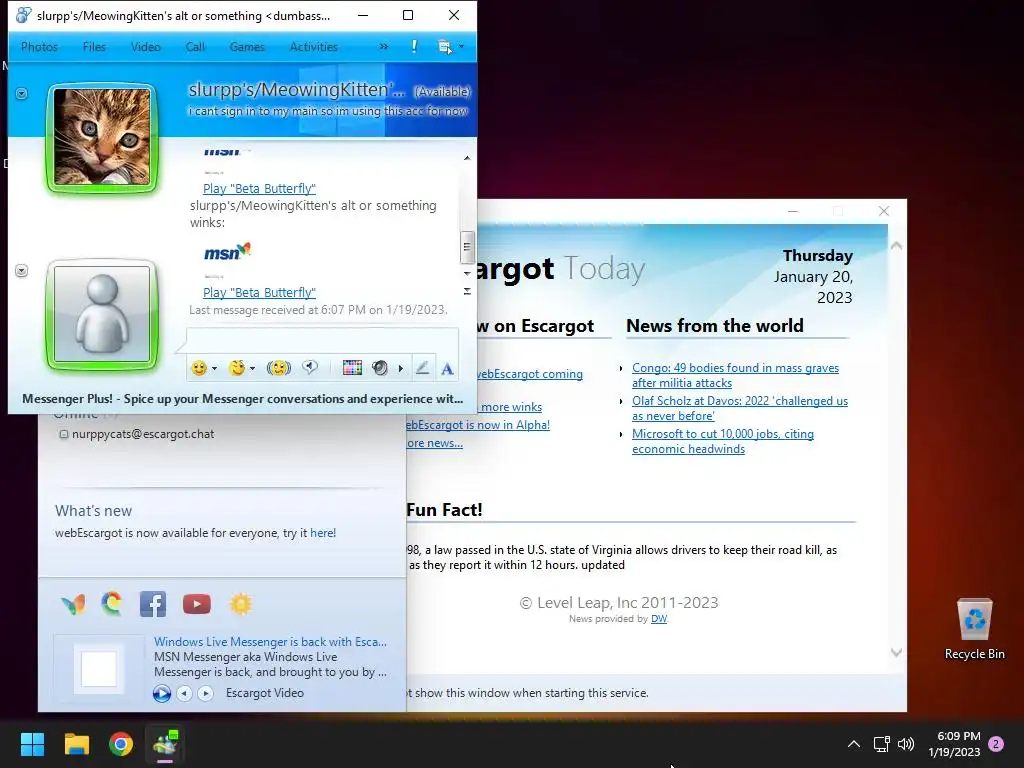Image resolution: width=1024 pixels, height=768 pixels.
Task: Open the Recycle Bin desktop icon
Action: pyautogui.click(x=974, y=629)
